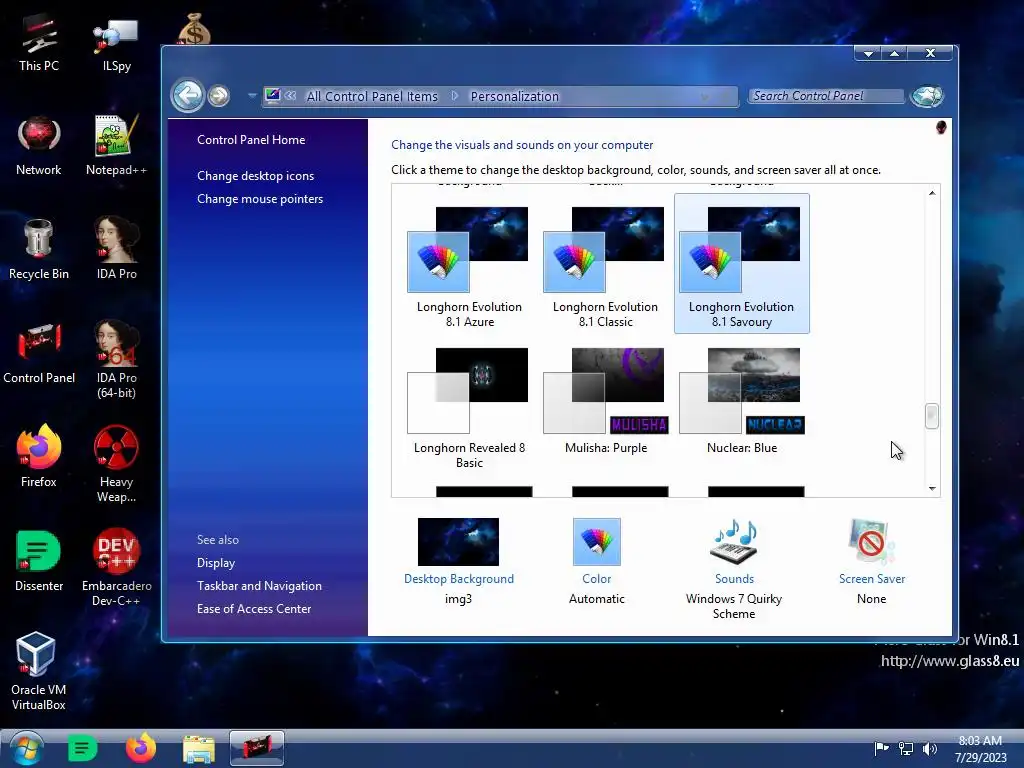Select the Control Panel taskbar button
1024x768 pixels.
coord(257,748)
